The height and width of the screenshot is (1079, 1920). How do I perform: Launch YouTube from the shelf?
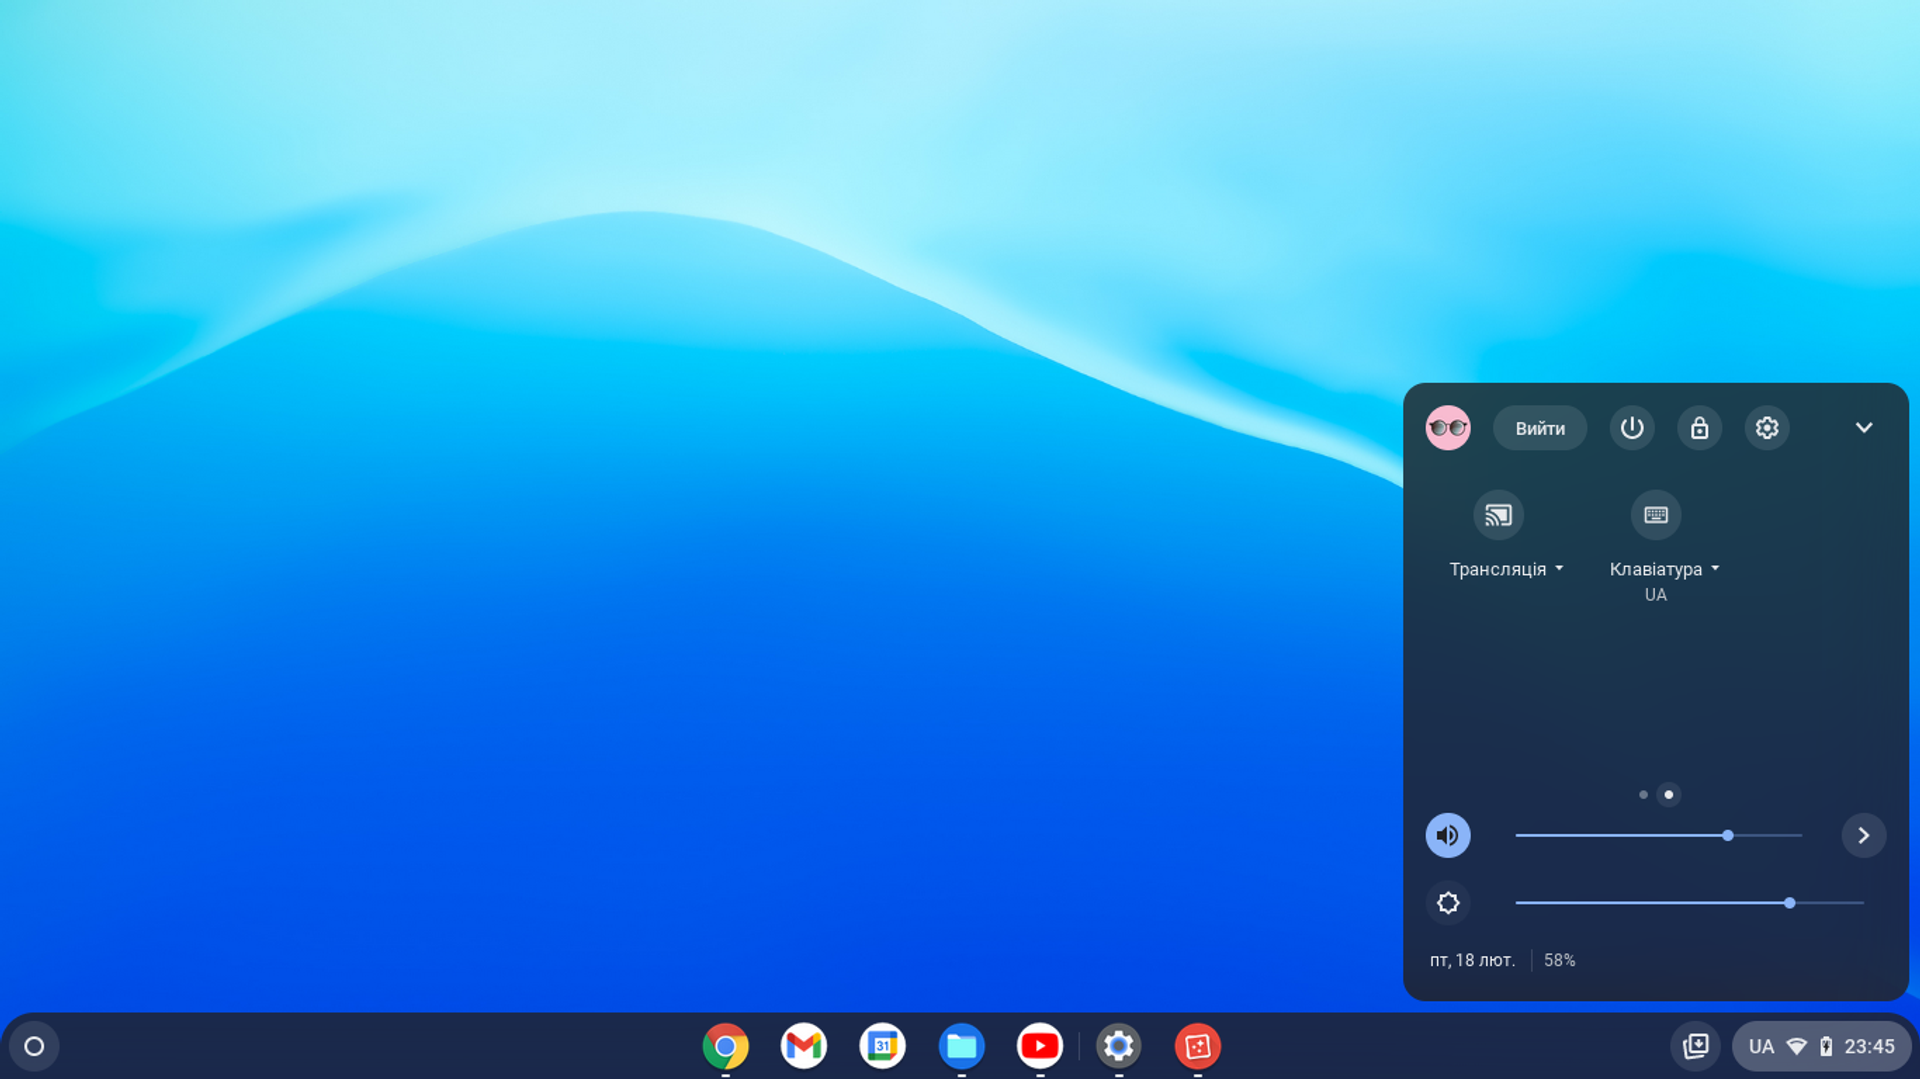point(1040,1046)
